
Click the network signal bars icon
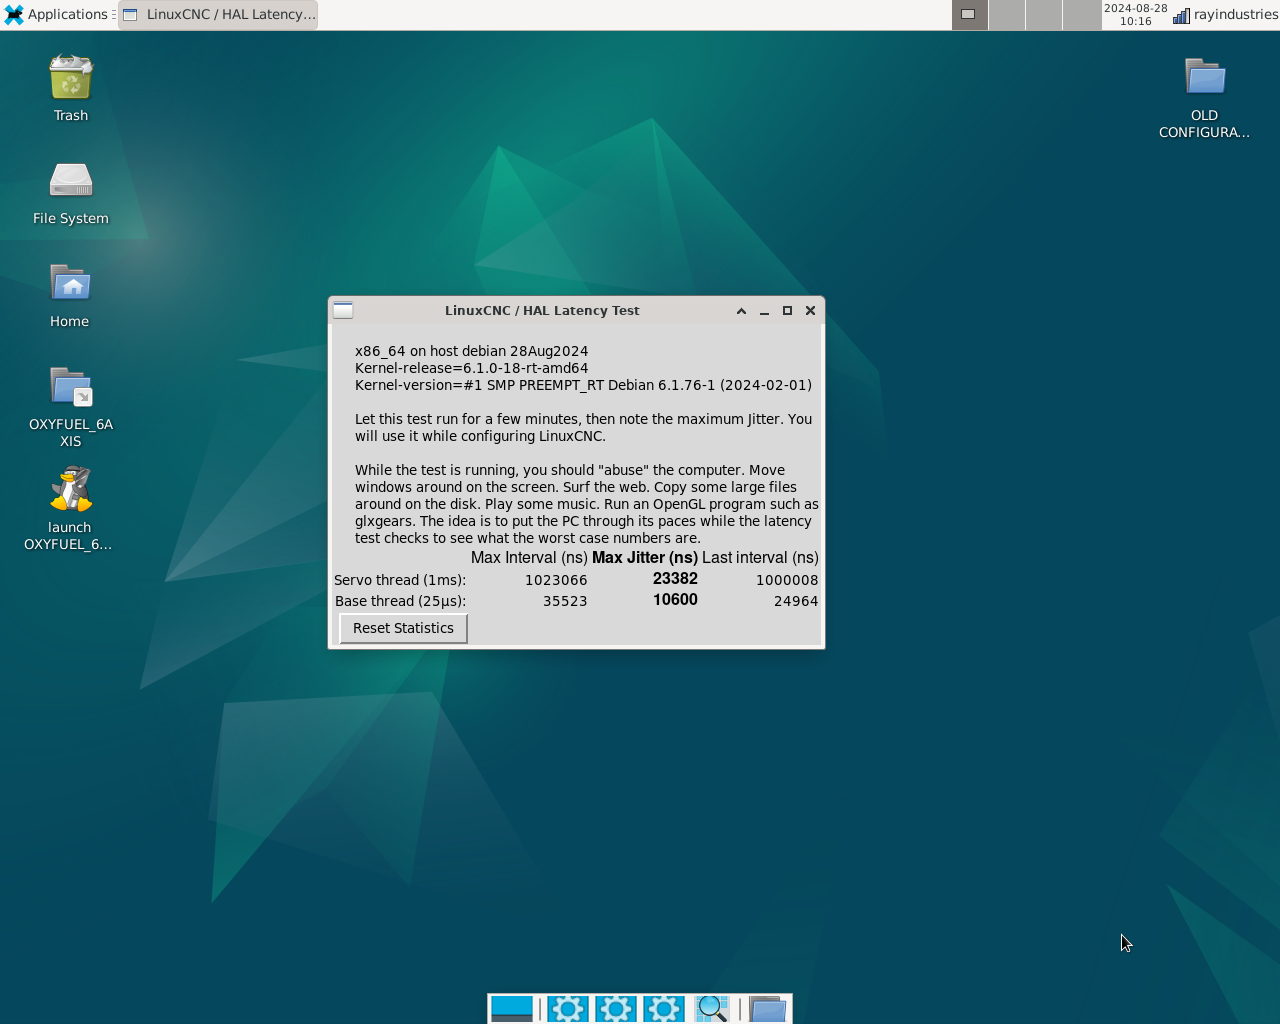[1181, 15]
